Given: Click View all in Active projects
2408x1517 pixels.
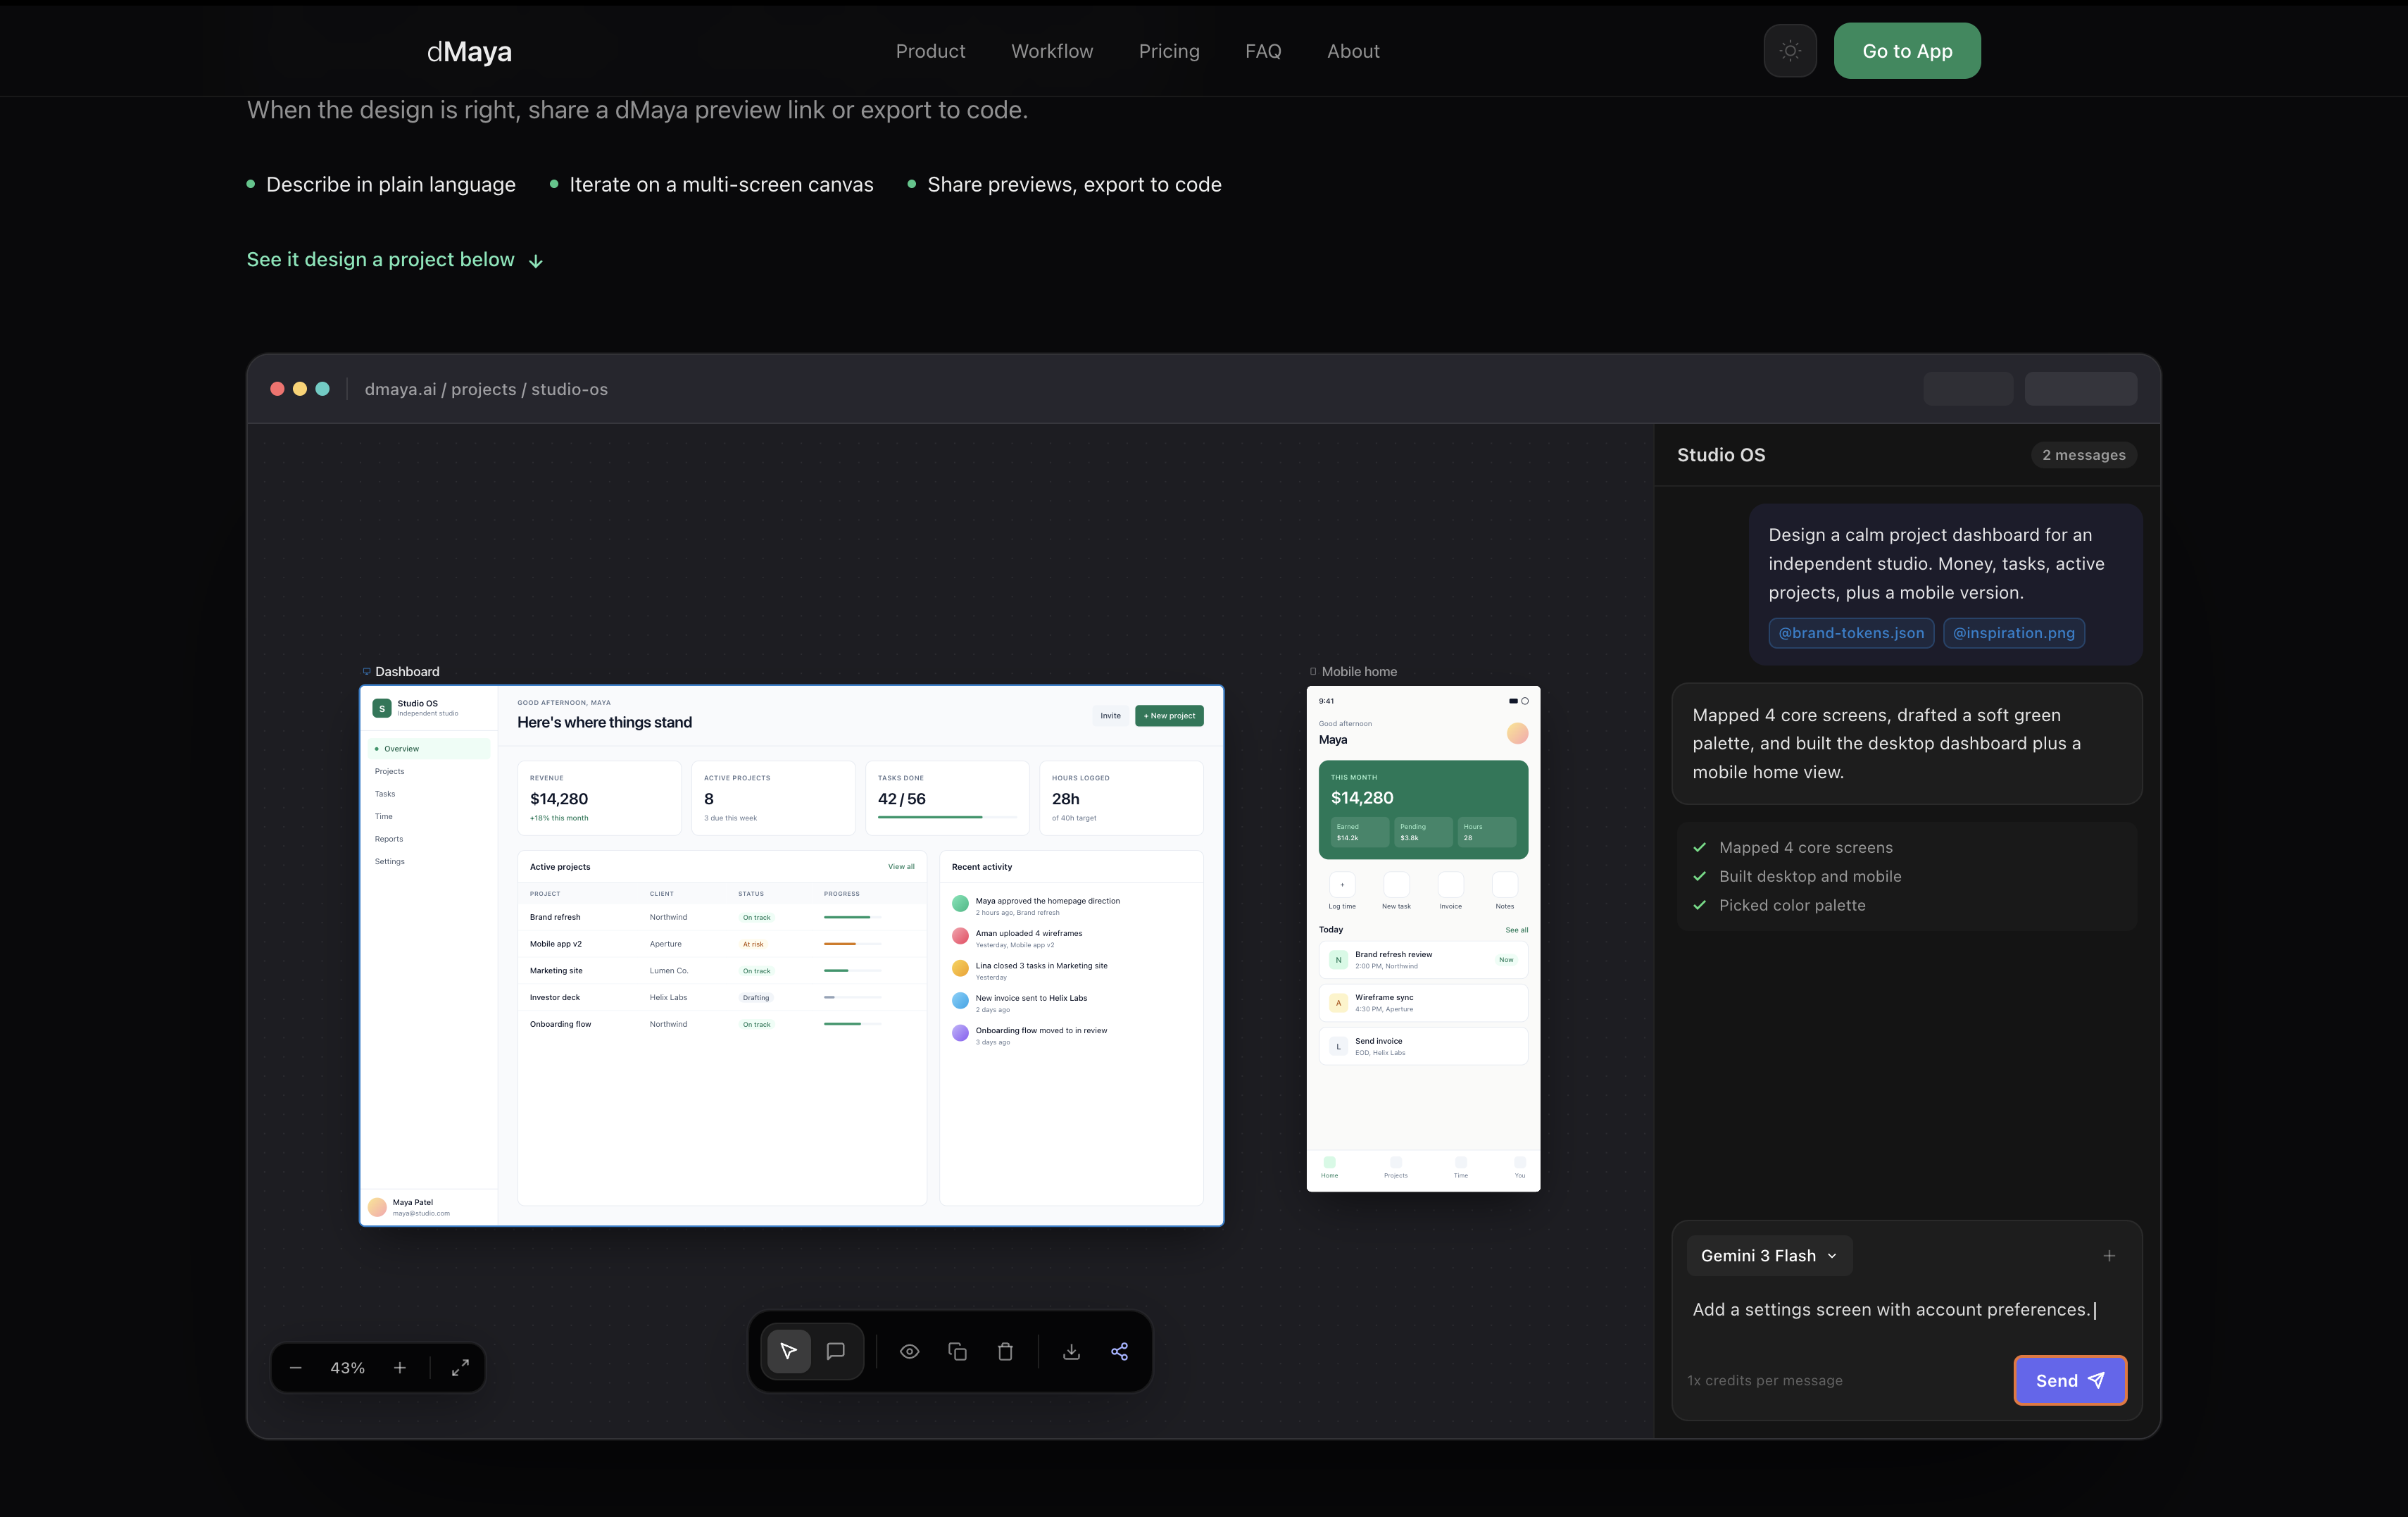Looking at the screenshot, I should pyautogui.click(x=901, y=867).
